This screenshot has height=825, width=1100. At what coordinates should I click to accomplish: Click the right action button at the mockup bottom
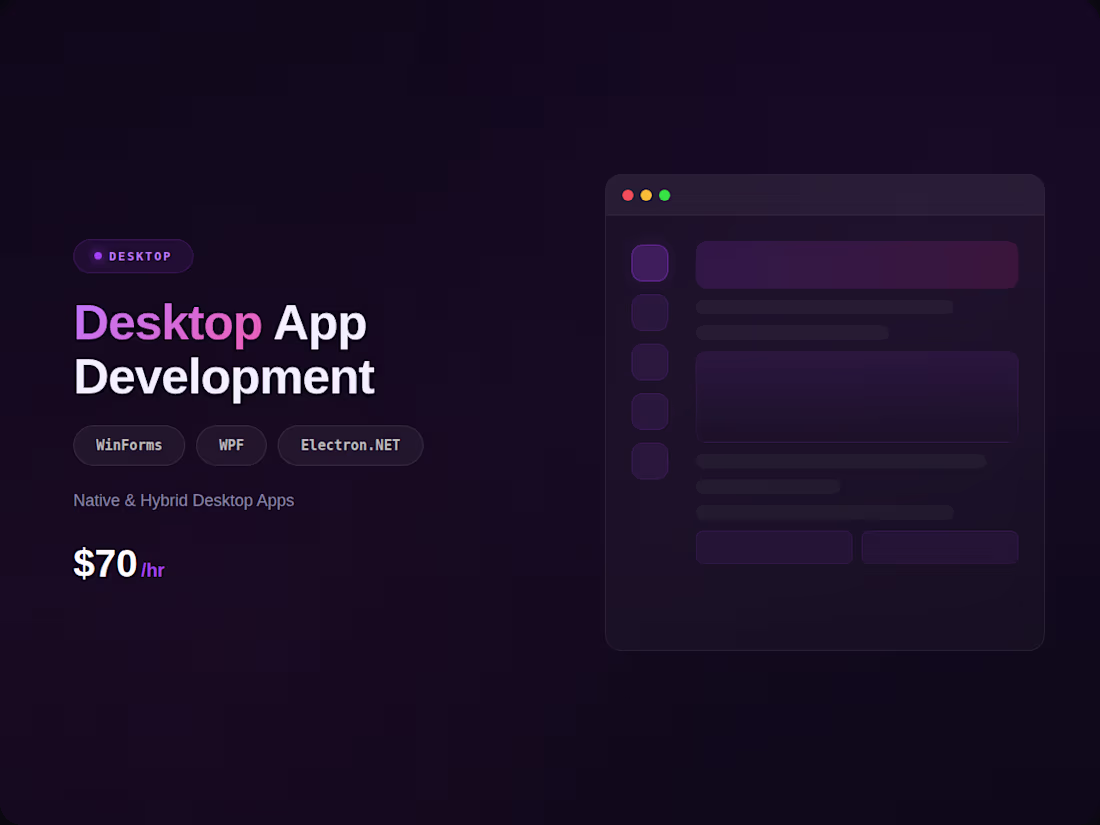pos(939,547)
